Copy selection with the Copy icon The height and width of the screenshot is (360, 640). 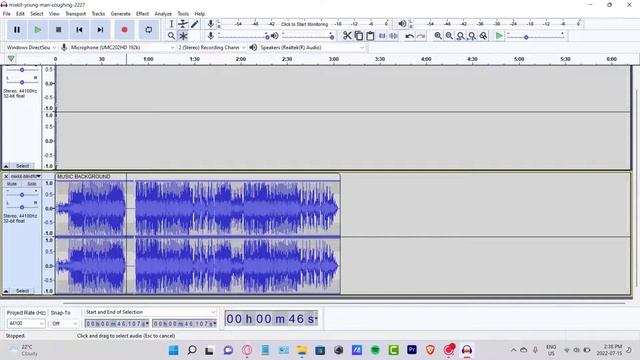coord(358,36)
